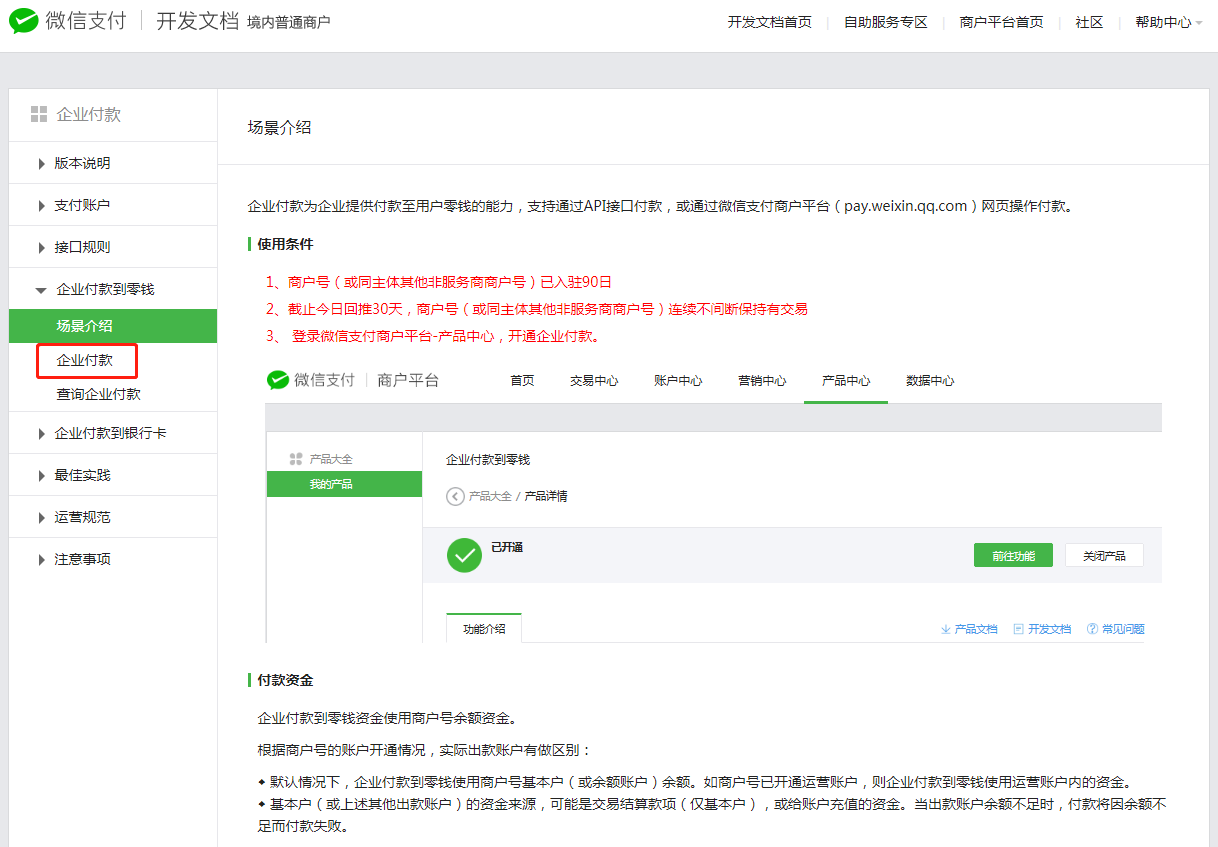Expand the 支付账户 sidebar section

[113, 205]
